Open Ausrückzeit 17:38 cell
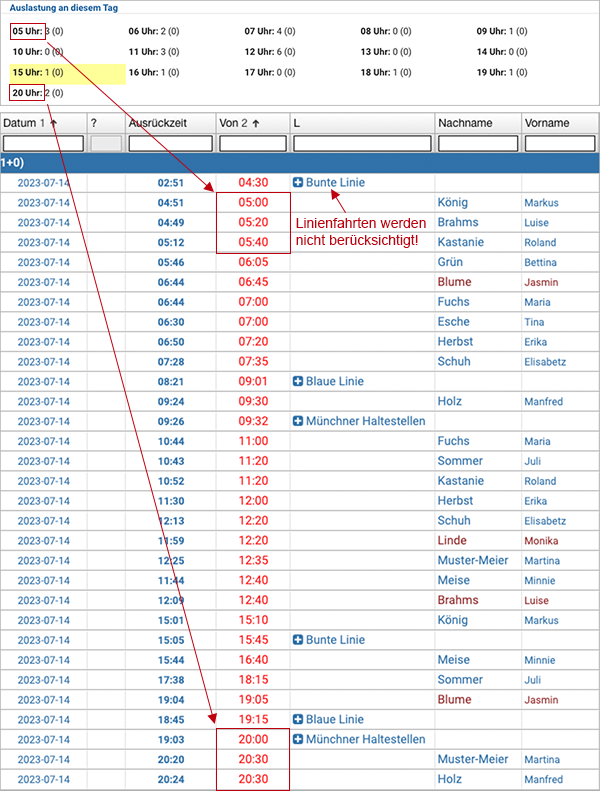 tap(171, 680)
